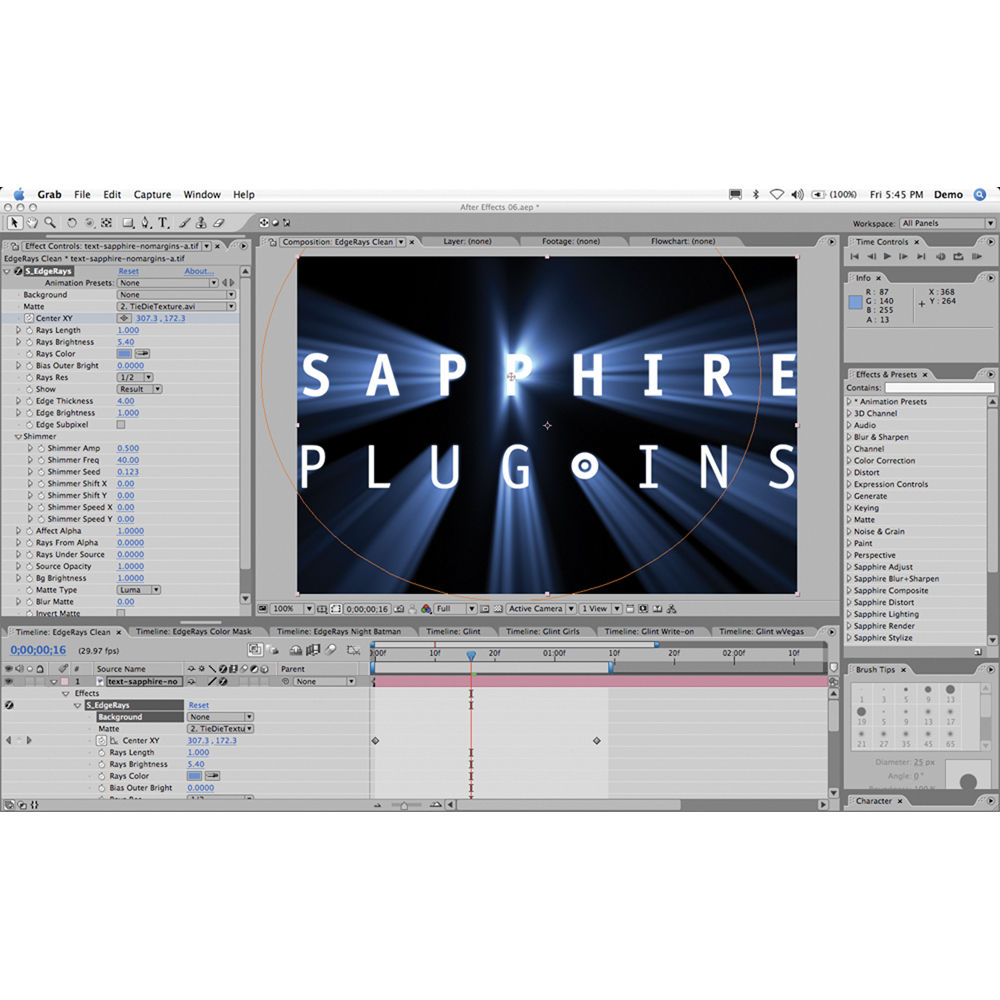
Task: Select the Clone Stamp tool
Action: click(201, 223)
